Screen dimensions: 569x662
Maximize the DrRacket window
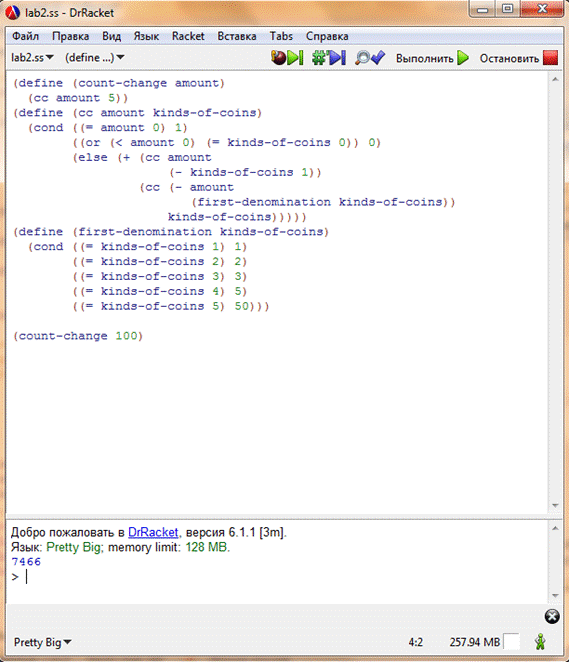point(507,9)
